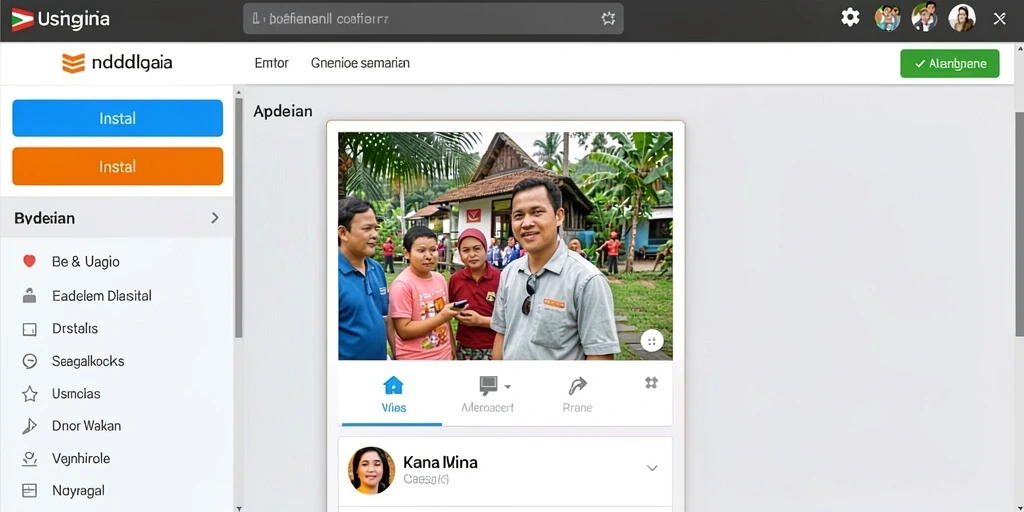The width and height of the screenshot is (1024, 512).
Task: Click the blue Instal button
Action: pos(118,118)
